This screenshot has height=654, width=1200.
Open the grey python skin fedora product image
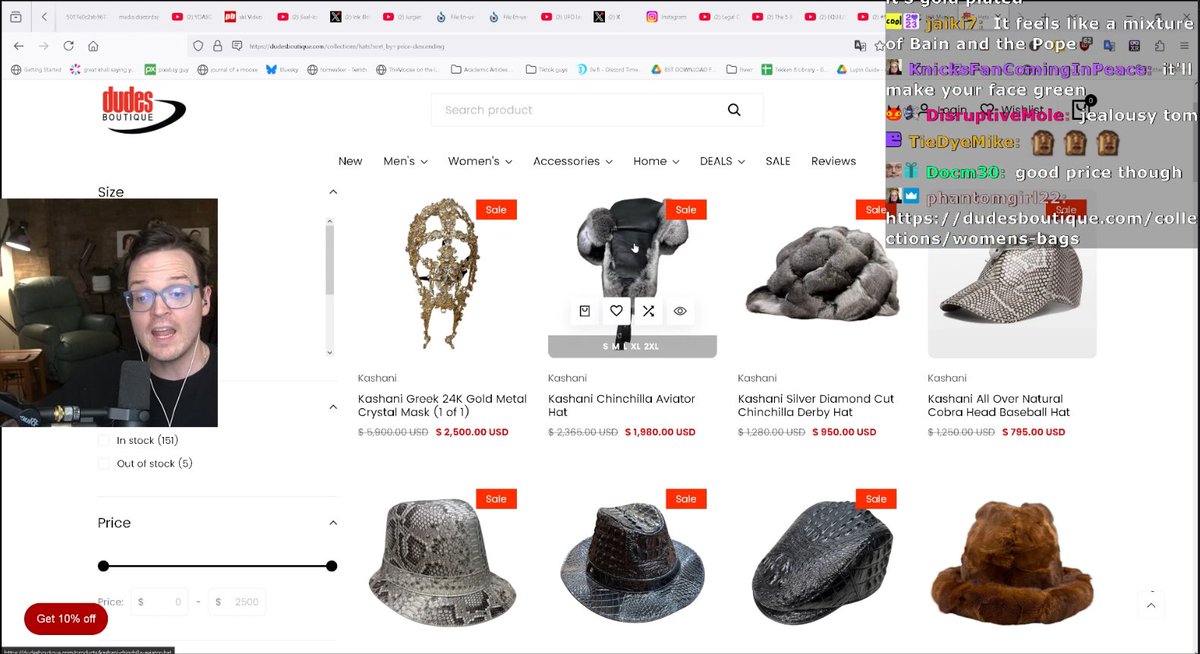coord(442,563)
